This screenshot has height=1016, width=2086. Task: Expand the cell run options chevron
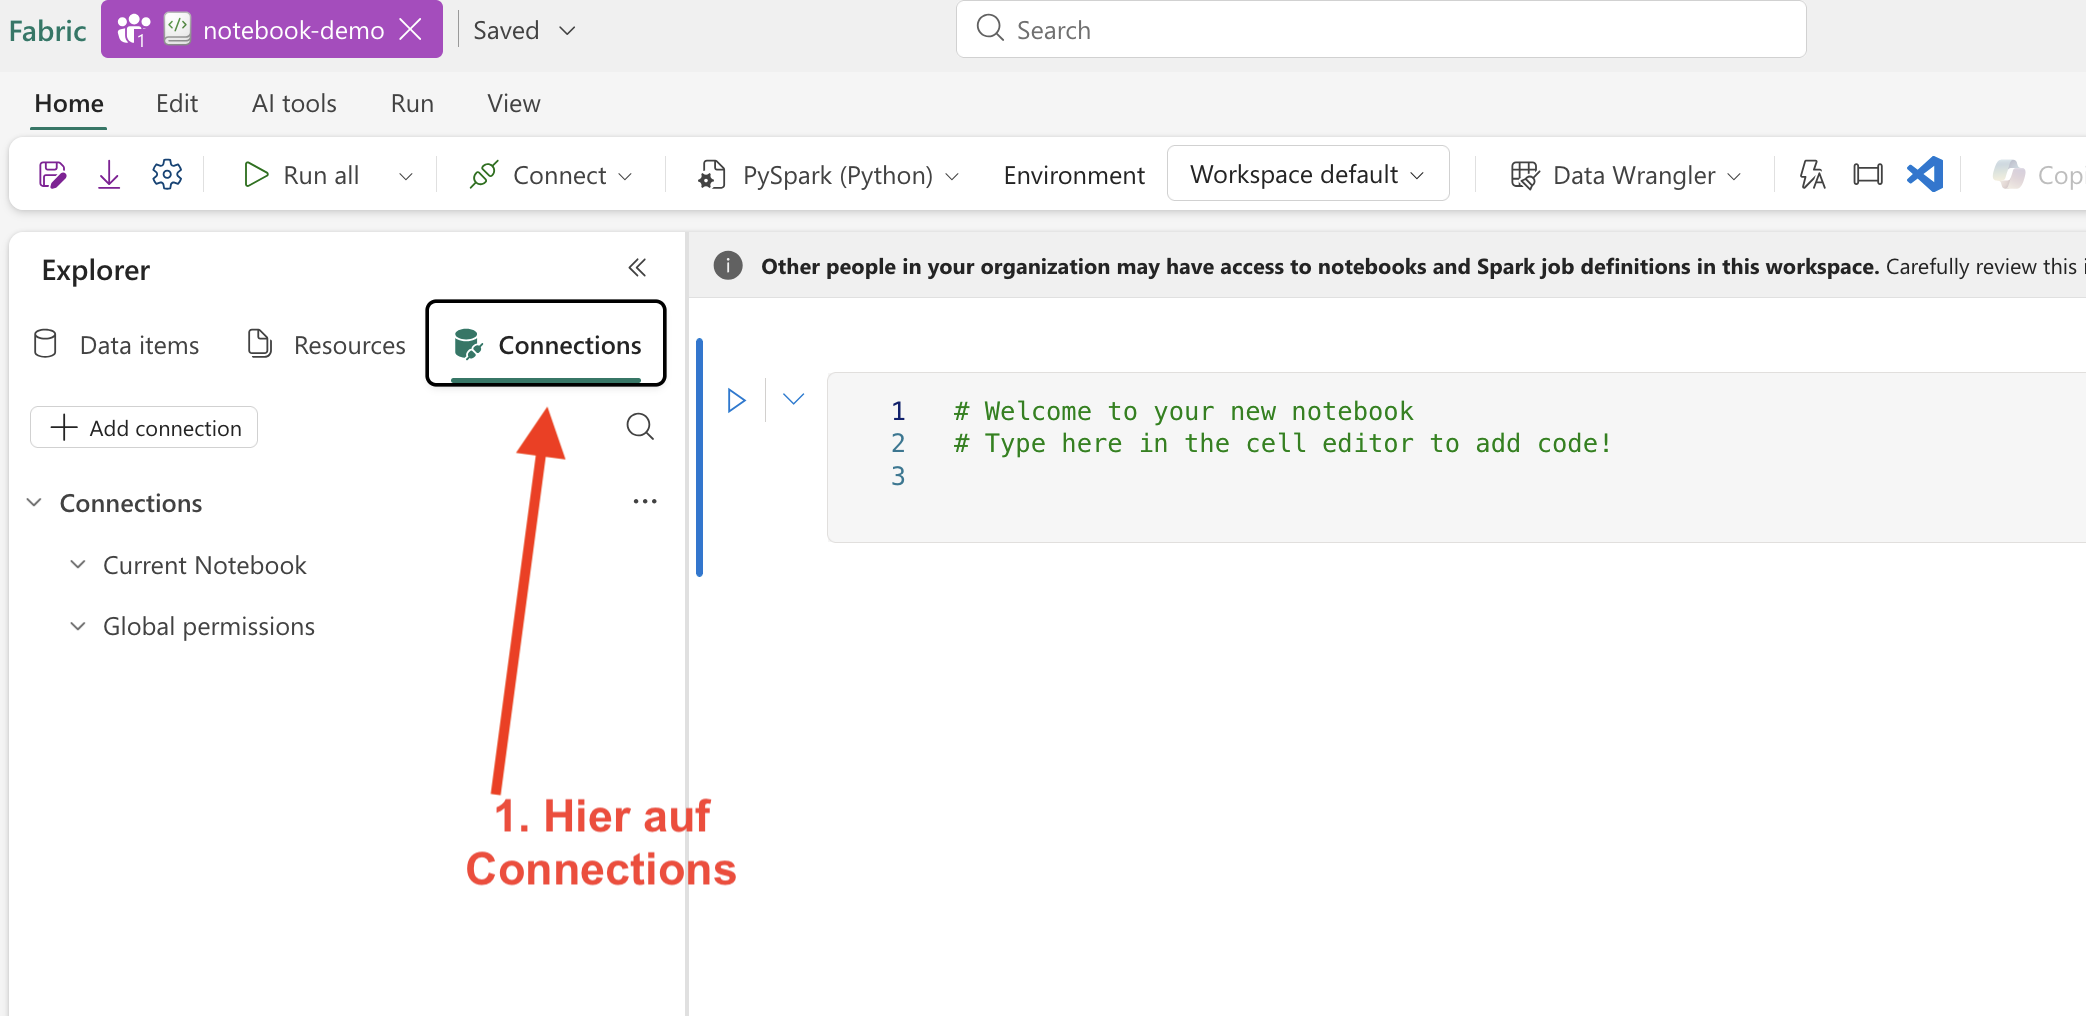(x=793, y=400)
